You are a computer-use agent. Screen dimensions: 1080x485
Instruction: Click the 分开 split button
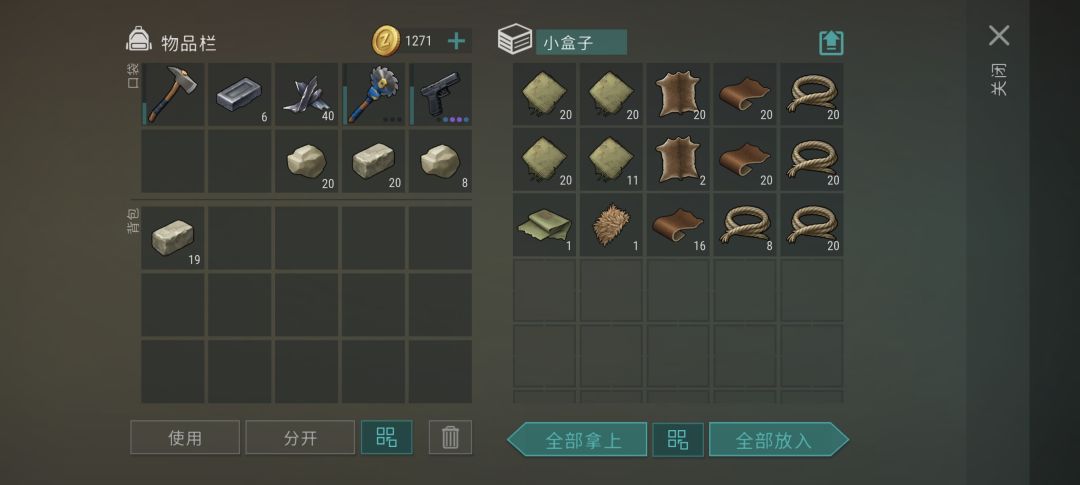[300, 437]
